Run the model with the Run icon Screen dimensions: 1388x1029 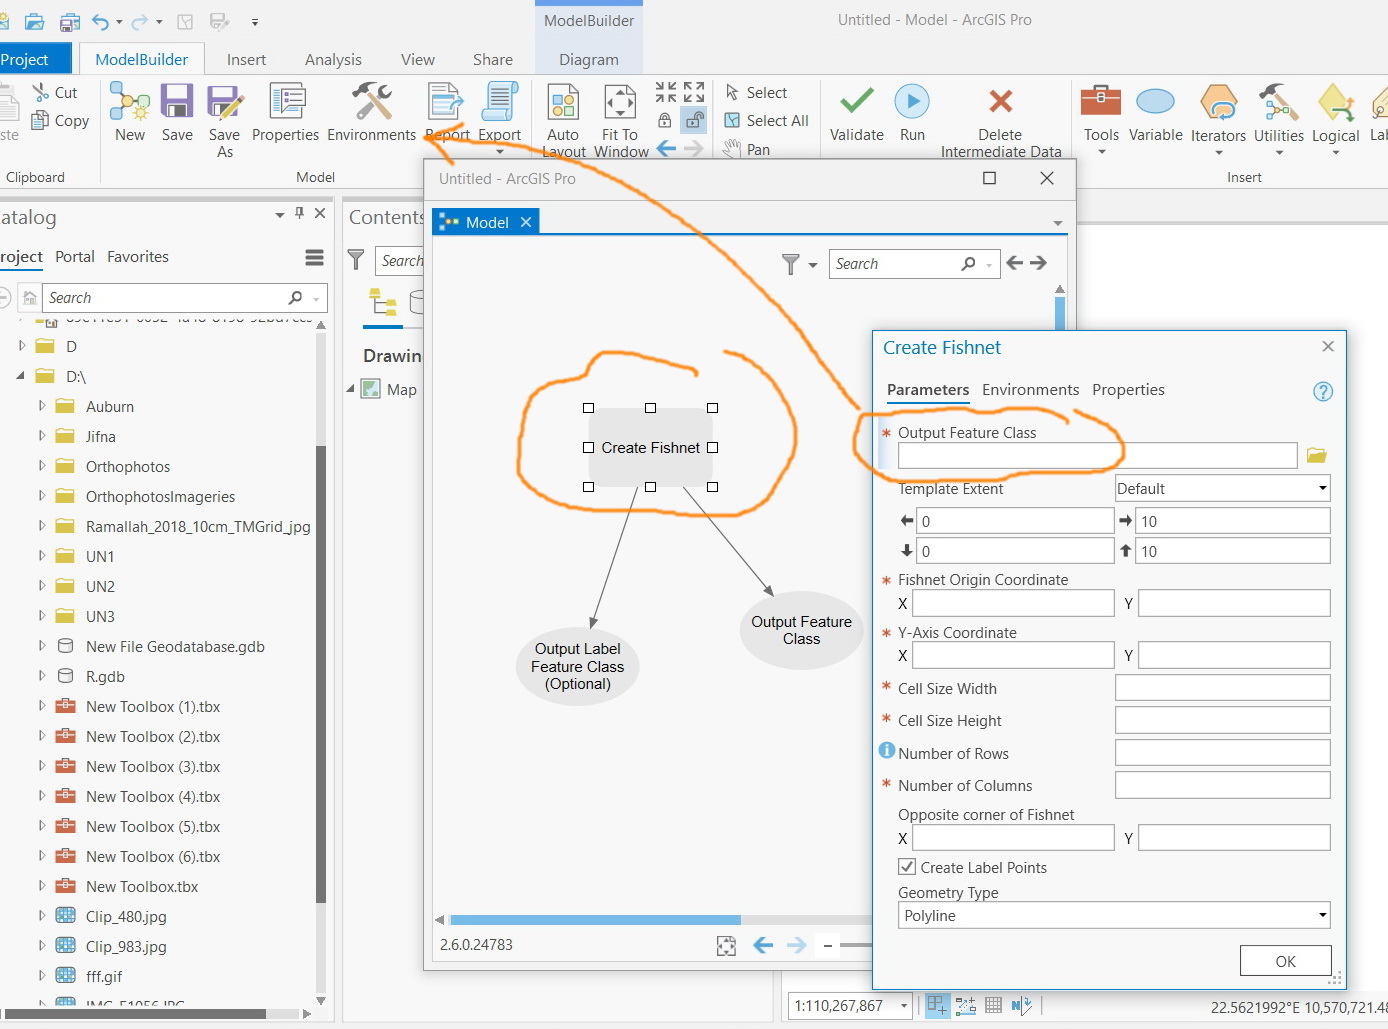(912, 103)
